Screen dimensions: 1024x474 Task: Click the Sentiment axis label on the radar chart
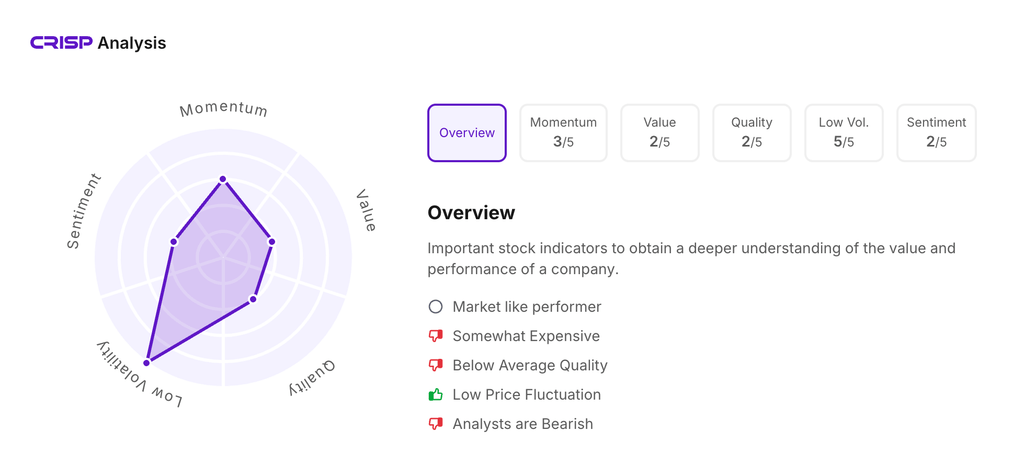pos(84,211)
